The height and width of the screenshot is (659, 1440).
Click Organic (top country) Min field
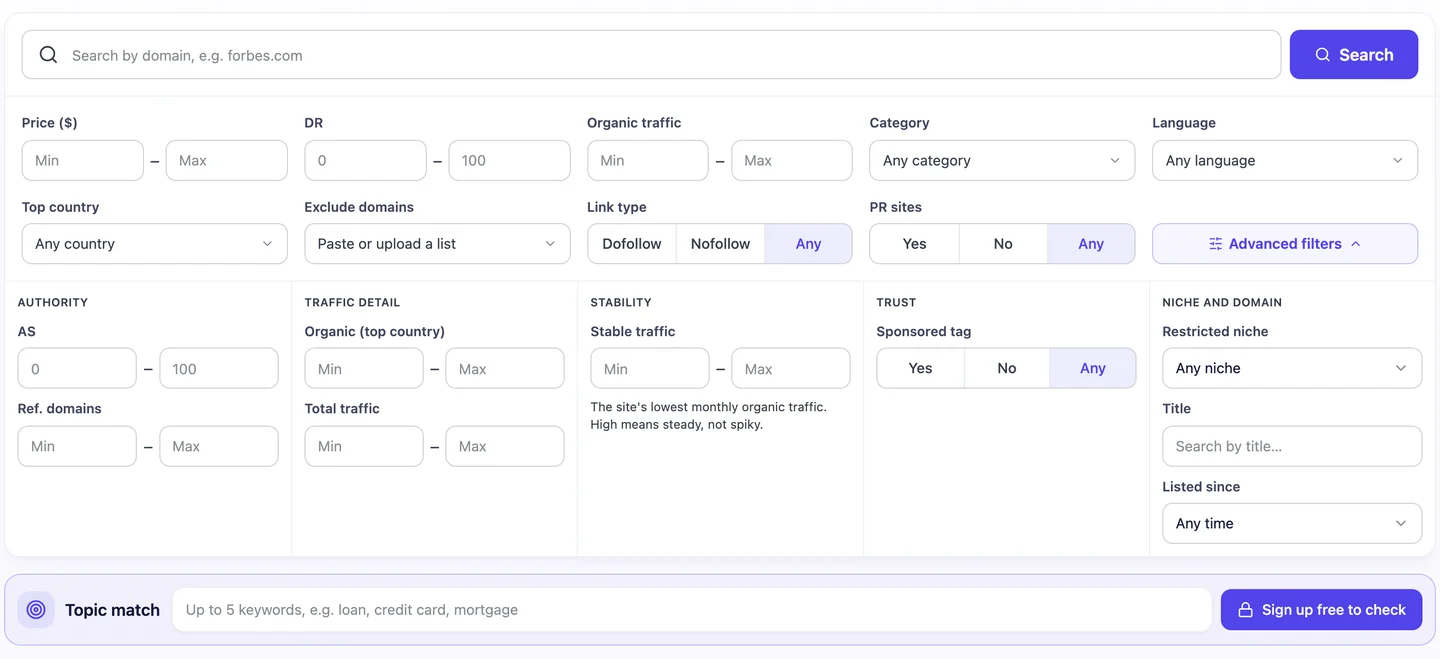click(x=364, y=368)
